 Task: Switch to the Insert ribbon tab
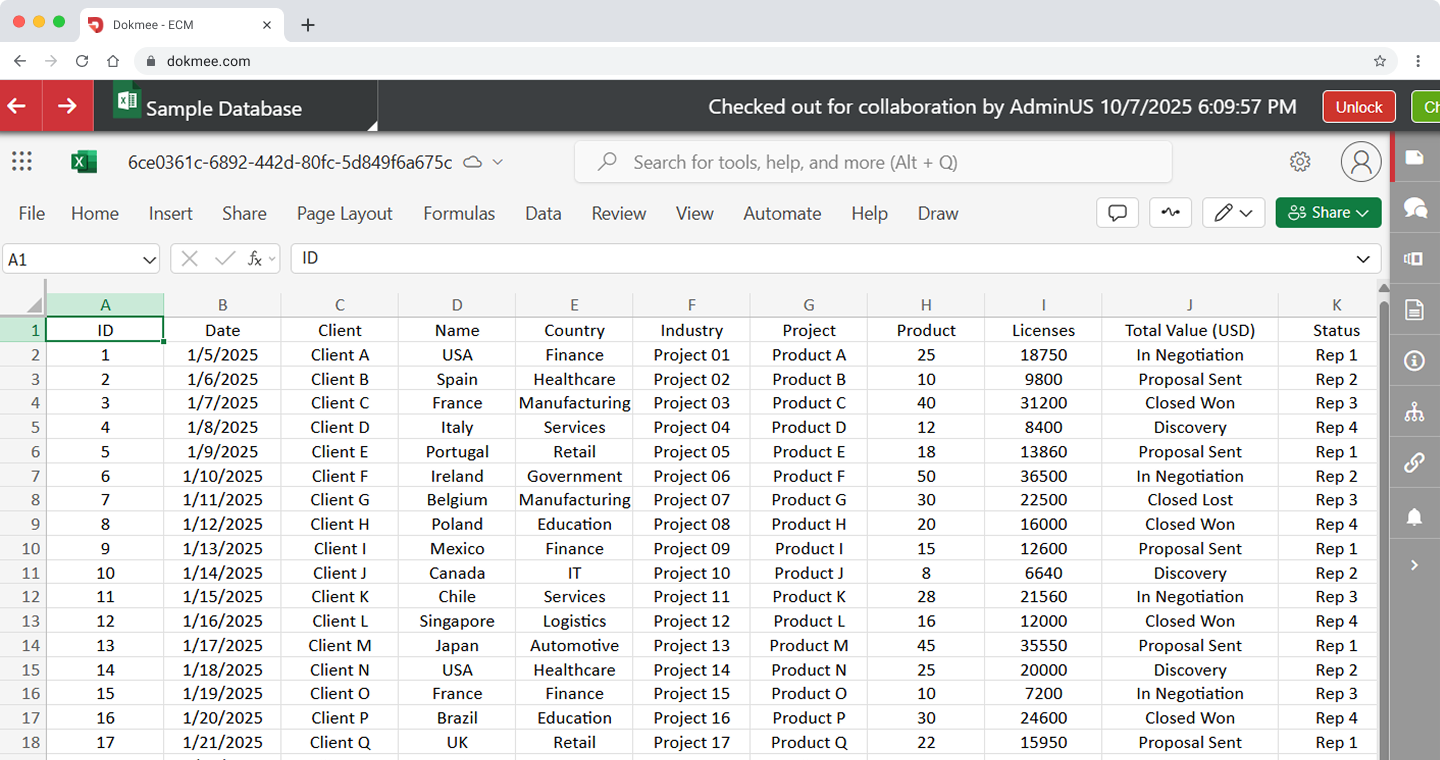click(171, 213)
